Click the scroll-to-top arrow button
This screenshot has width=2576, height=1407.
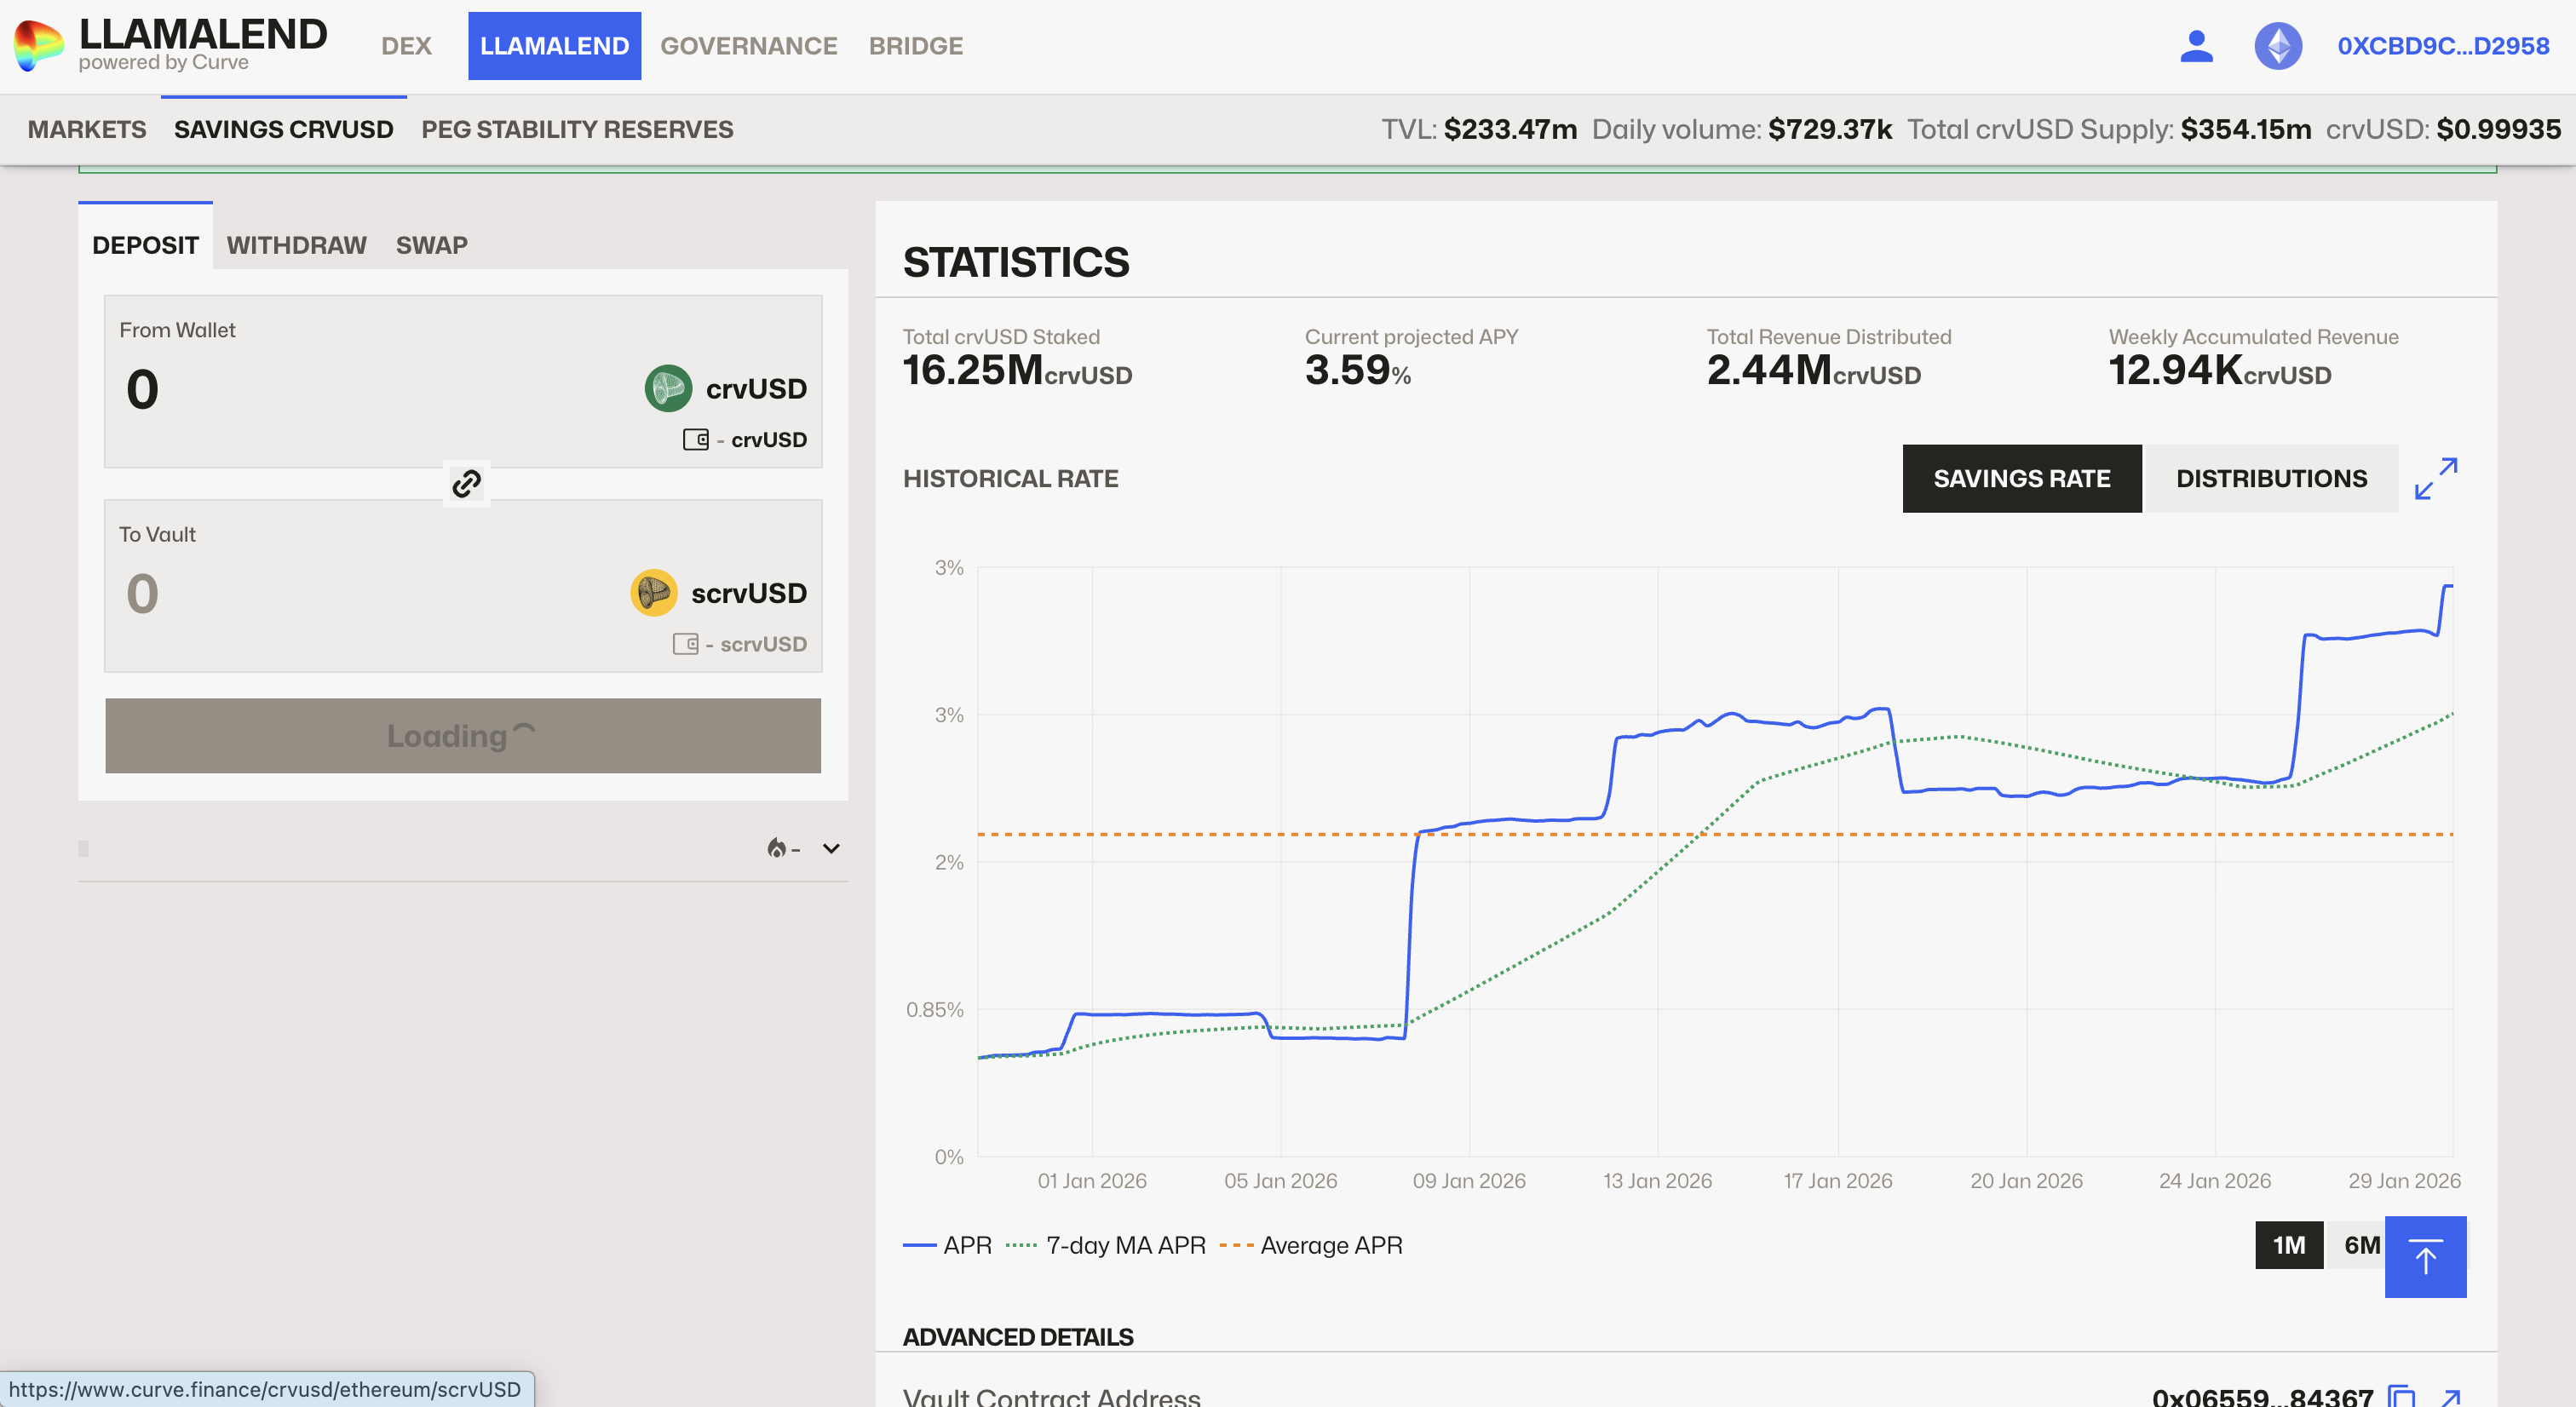(x=2425, y=1256)
